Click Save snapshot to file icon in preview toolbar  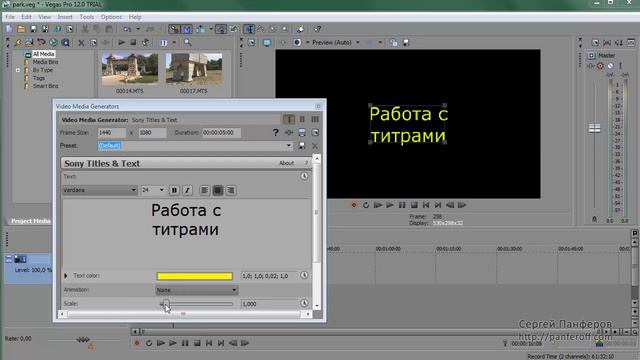pyautogui.click(x=406, y=42)
